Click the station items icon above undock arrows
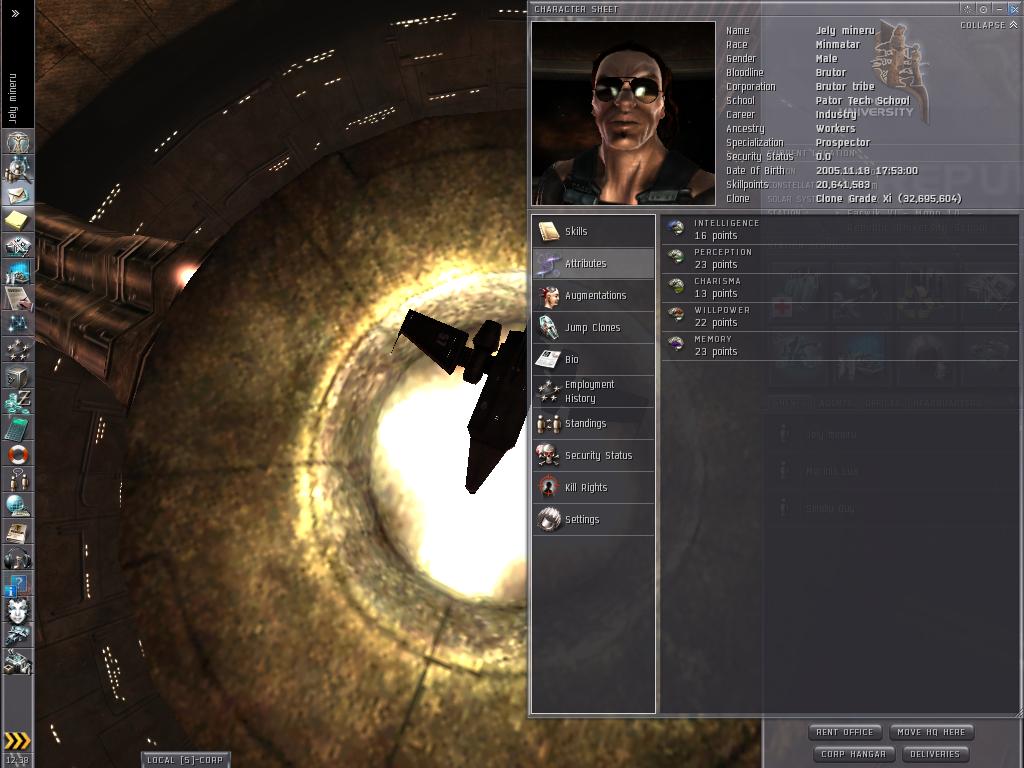1024x768 pixels. pos(18,662)
